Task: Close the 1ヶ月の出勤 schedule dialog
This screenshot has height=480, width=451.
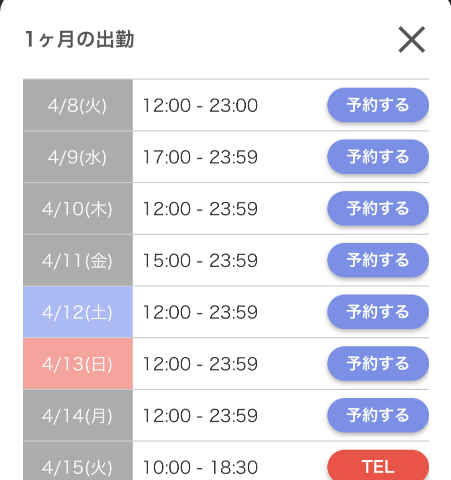Action: click(412, 39)
